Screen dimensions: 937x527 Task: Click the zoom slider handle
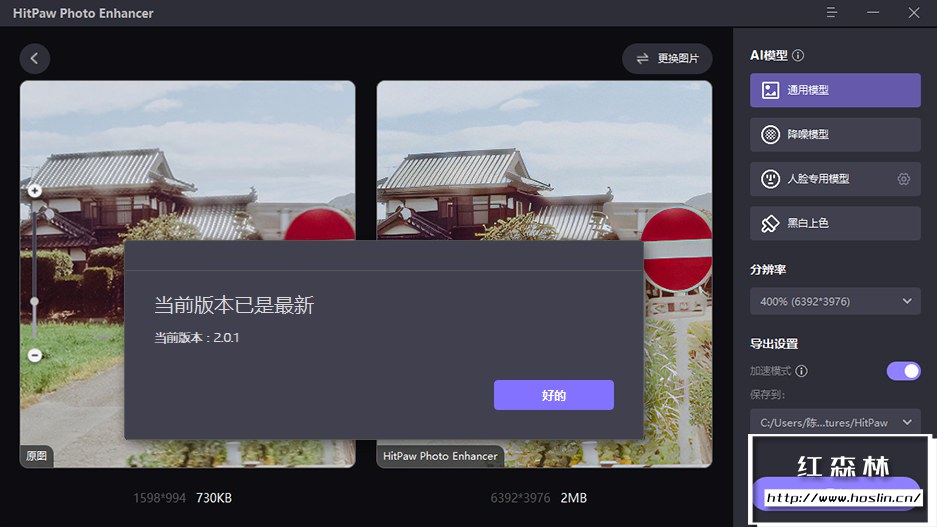(x=35, y=301)
